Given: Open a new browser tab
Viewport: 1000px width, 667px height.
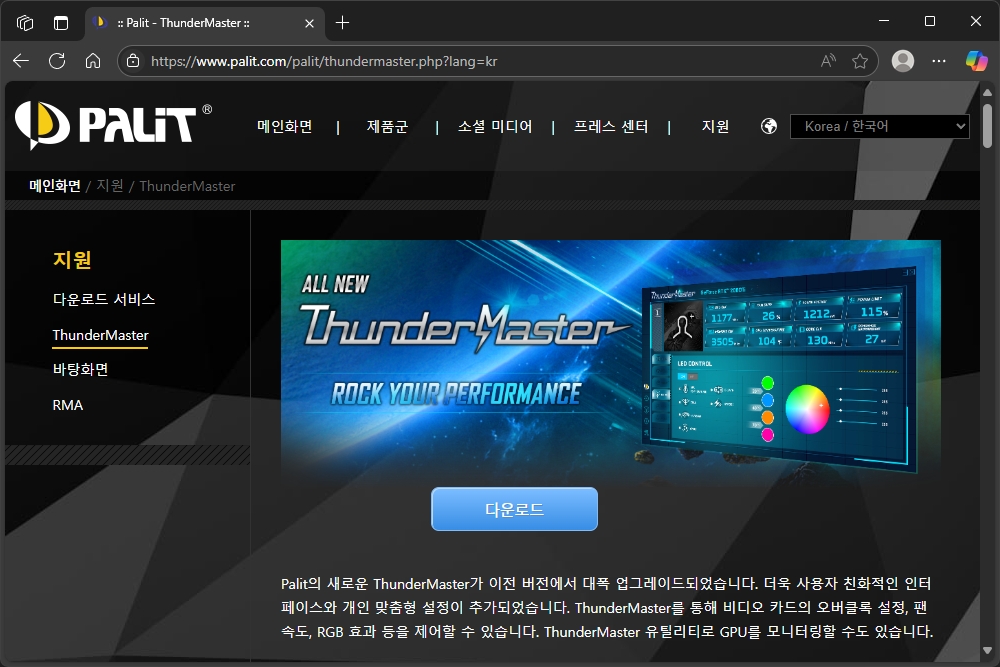Looking at the screenshot, I should (x=342, y=23).
